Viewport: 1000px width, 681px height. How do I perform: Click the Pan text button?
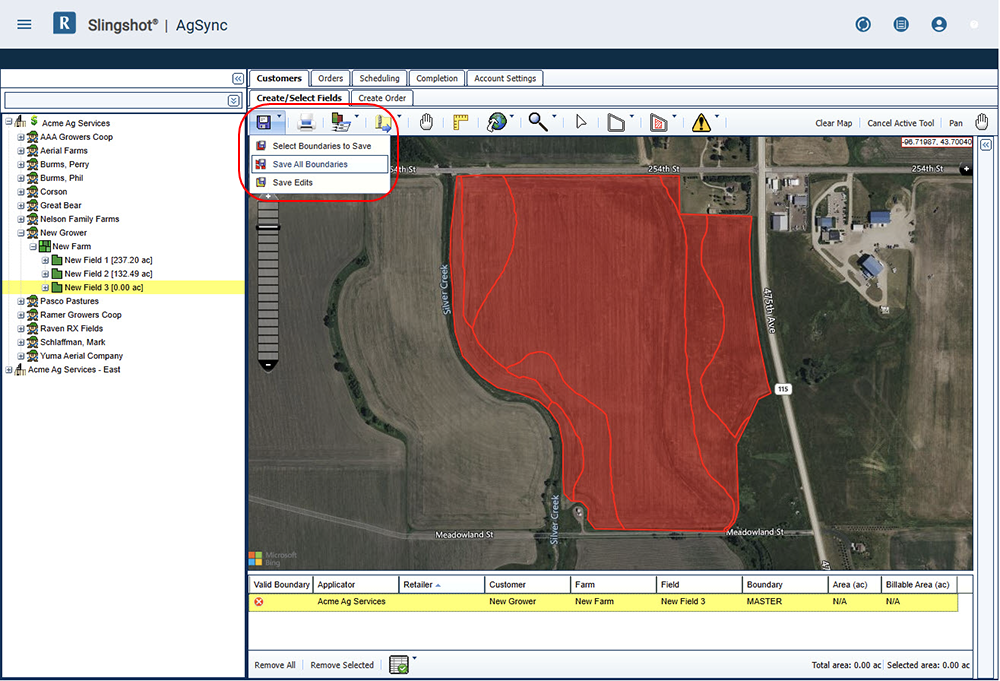click(956, 123)
